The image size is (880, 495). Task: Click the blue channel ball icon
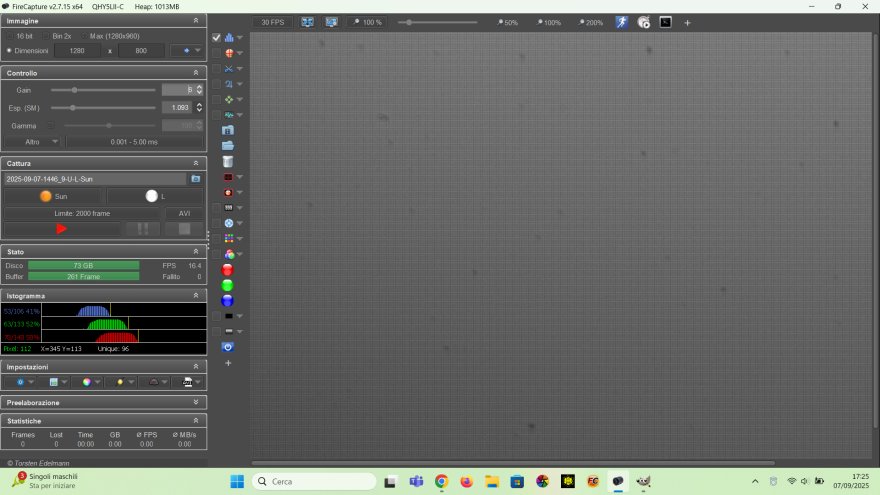pos(228,300)
